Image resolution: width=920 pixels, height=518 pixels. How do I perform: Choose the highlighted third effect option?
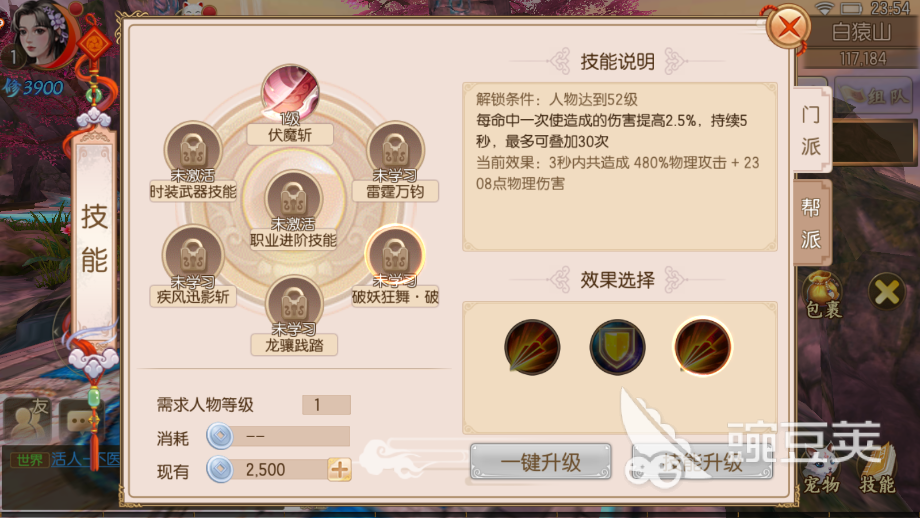(702, 347)
